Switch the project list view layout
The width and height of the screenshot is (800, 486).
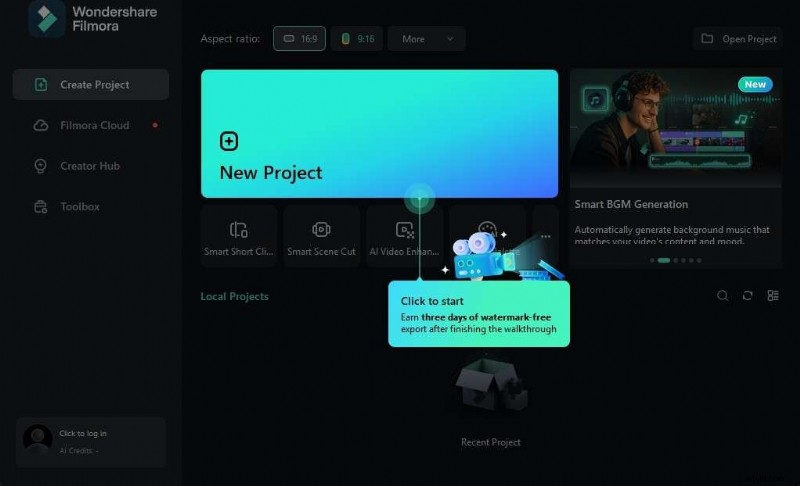[x=773, y=296]
